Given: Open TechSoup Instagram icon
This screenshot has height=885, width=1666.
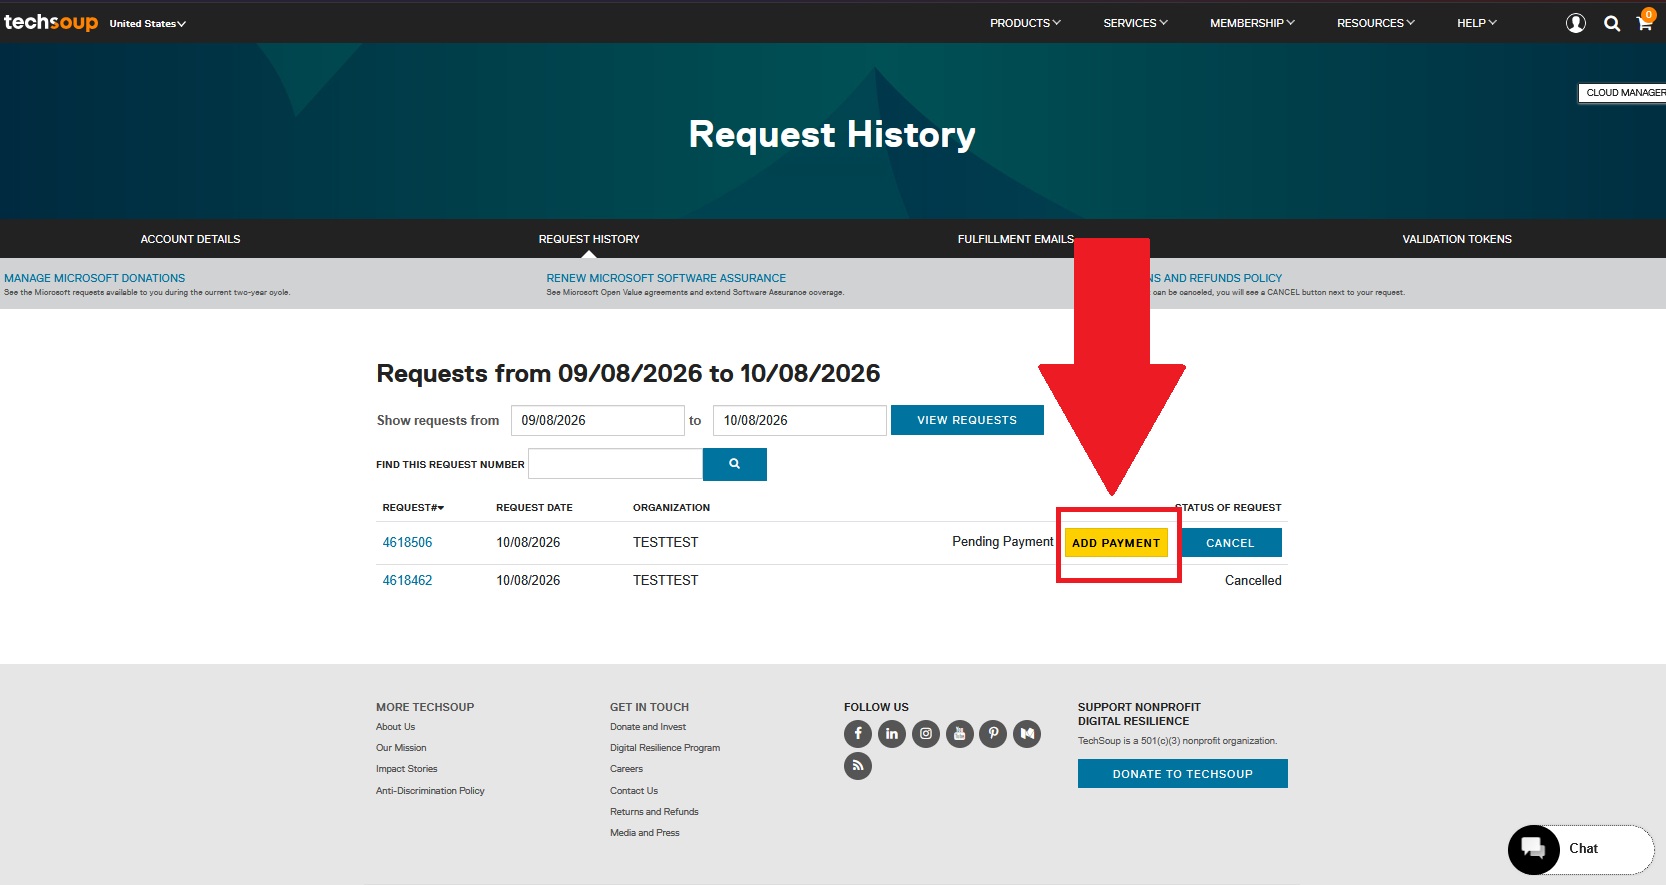Looking at the screenshot, I should (x=926, y=734).
